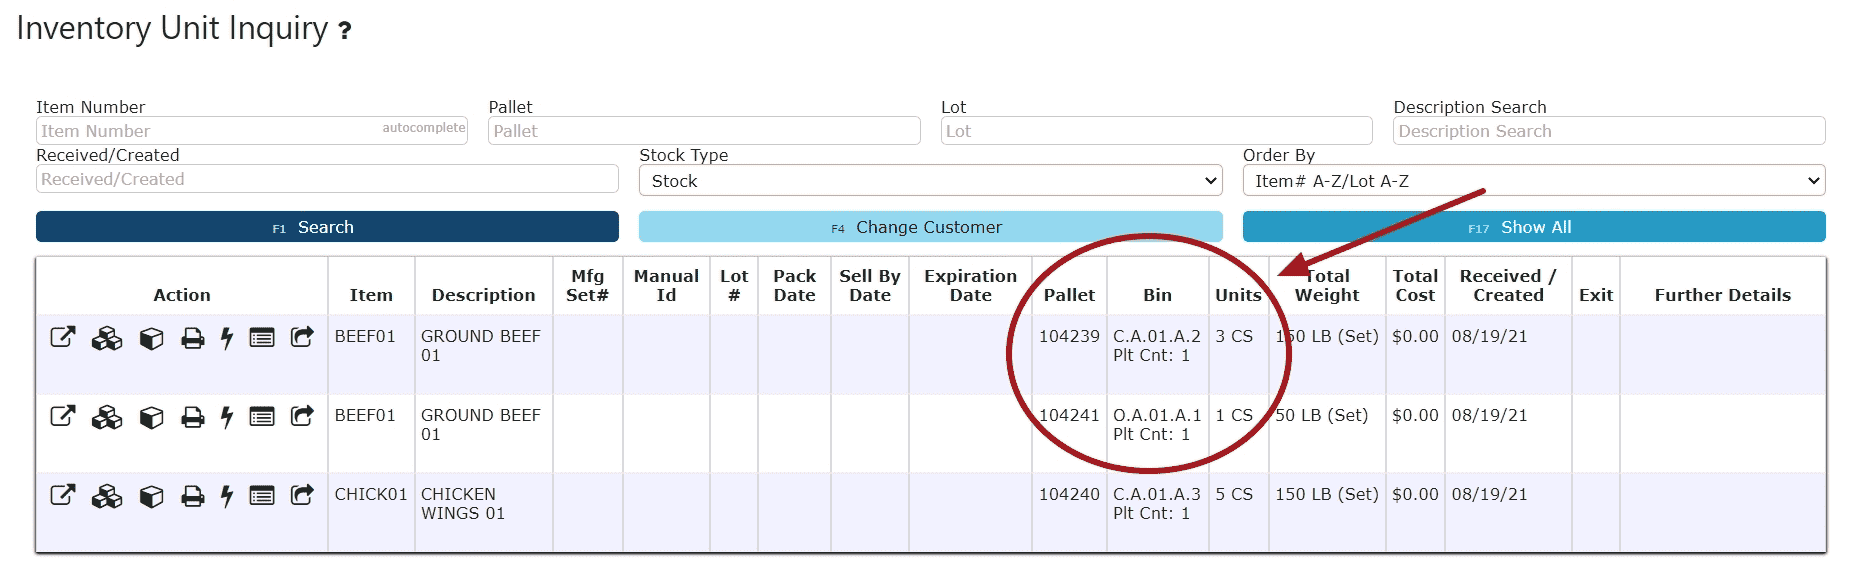Click the printer icon in the CHICK01 row
This screenshot has width=1849, height=571.
tap(193, 496)
